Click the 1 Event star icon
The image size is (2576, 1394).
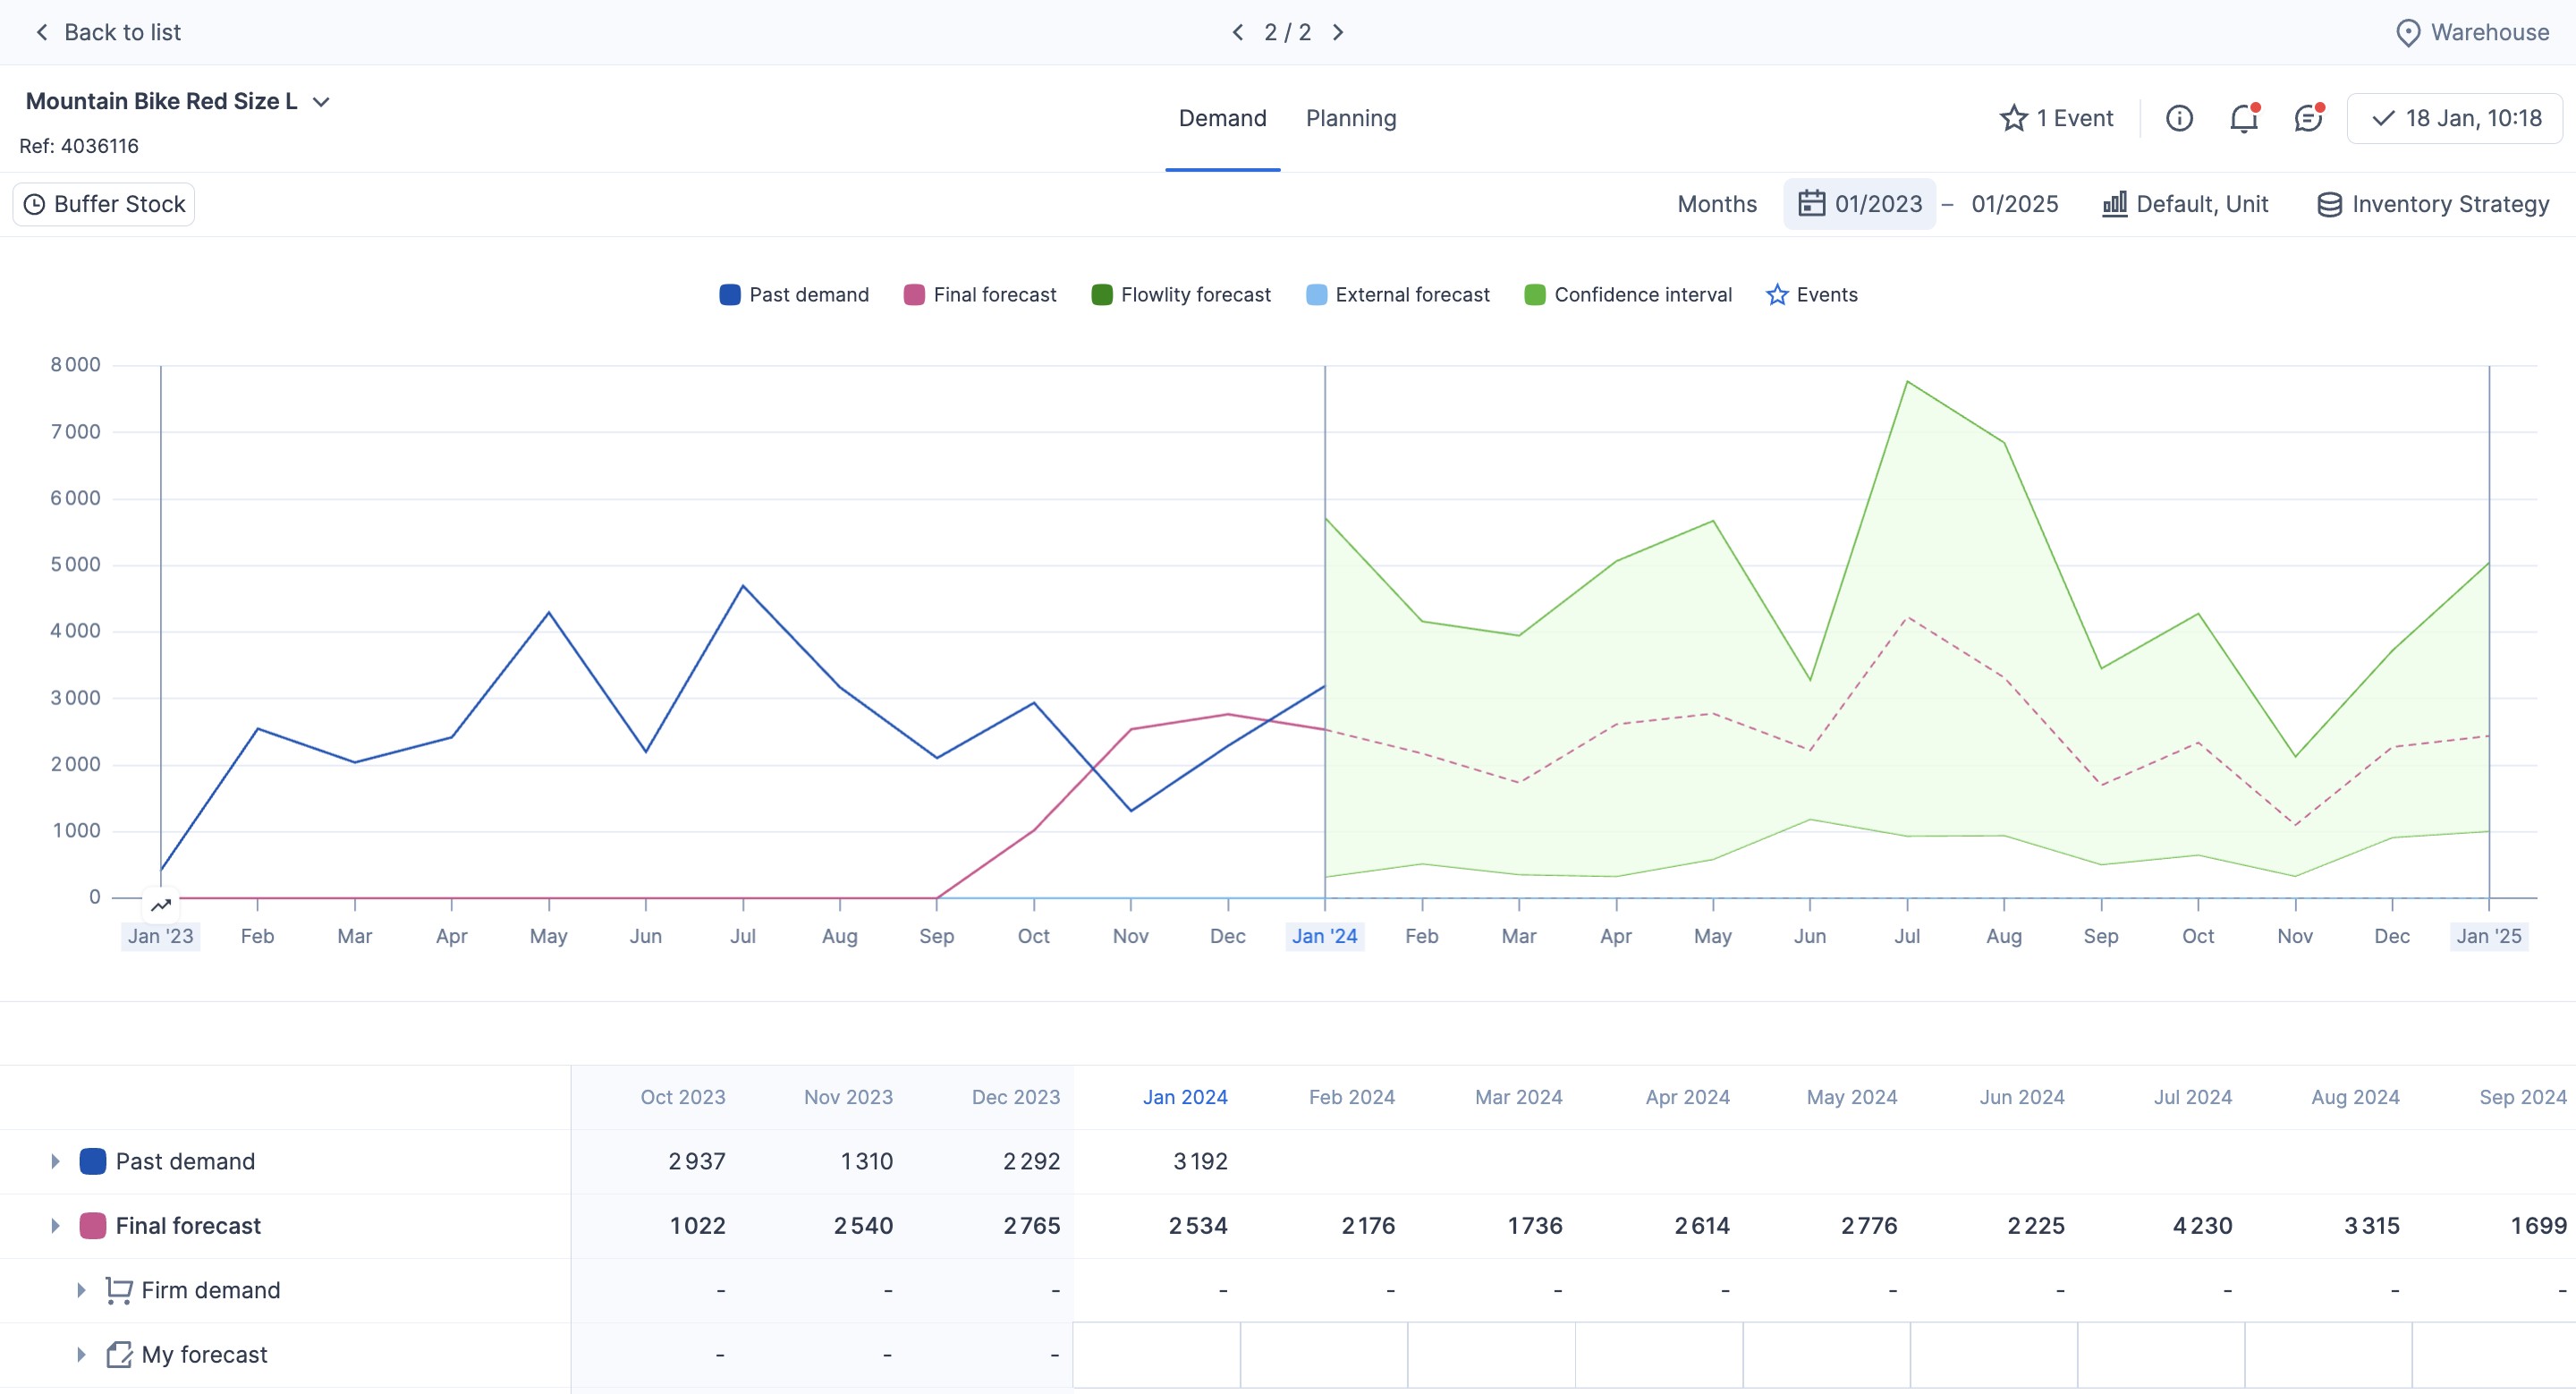point(2013,118)
